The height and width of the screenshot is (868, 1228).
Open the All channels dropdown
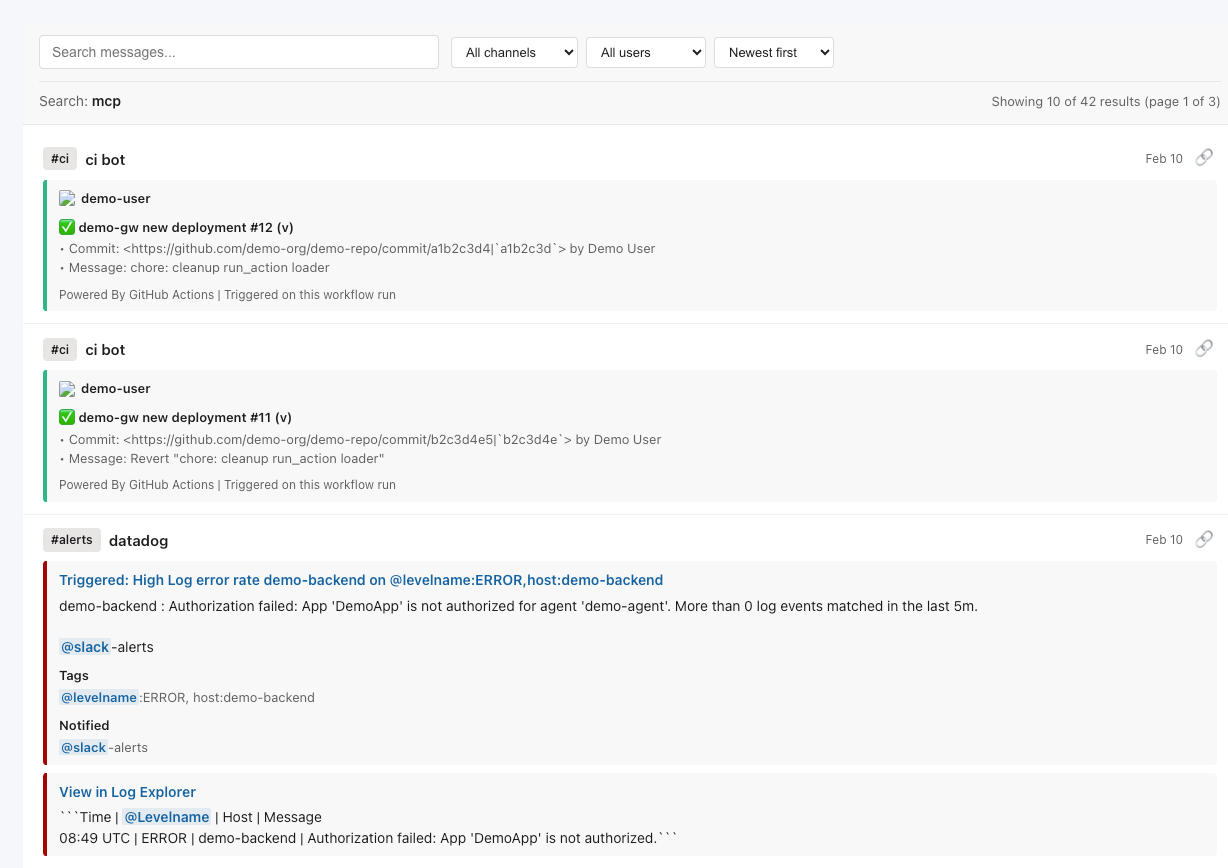[x=514, y=52]
